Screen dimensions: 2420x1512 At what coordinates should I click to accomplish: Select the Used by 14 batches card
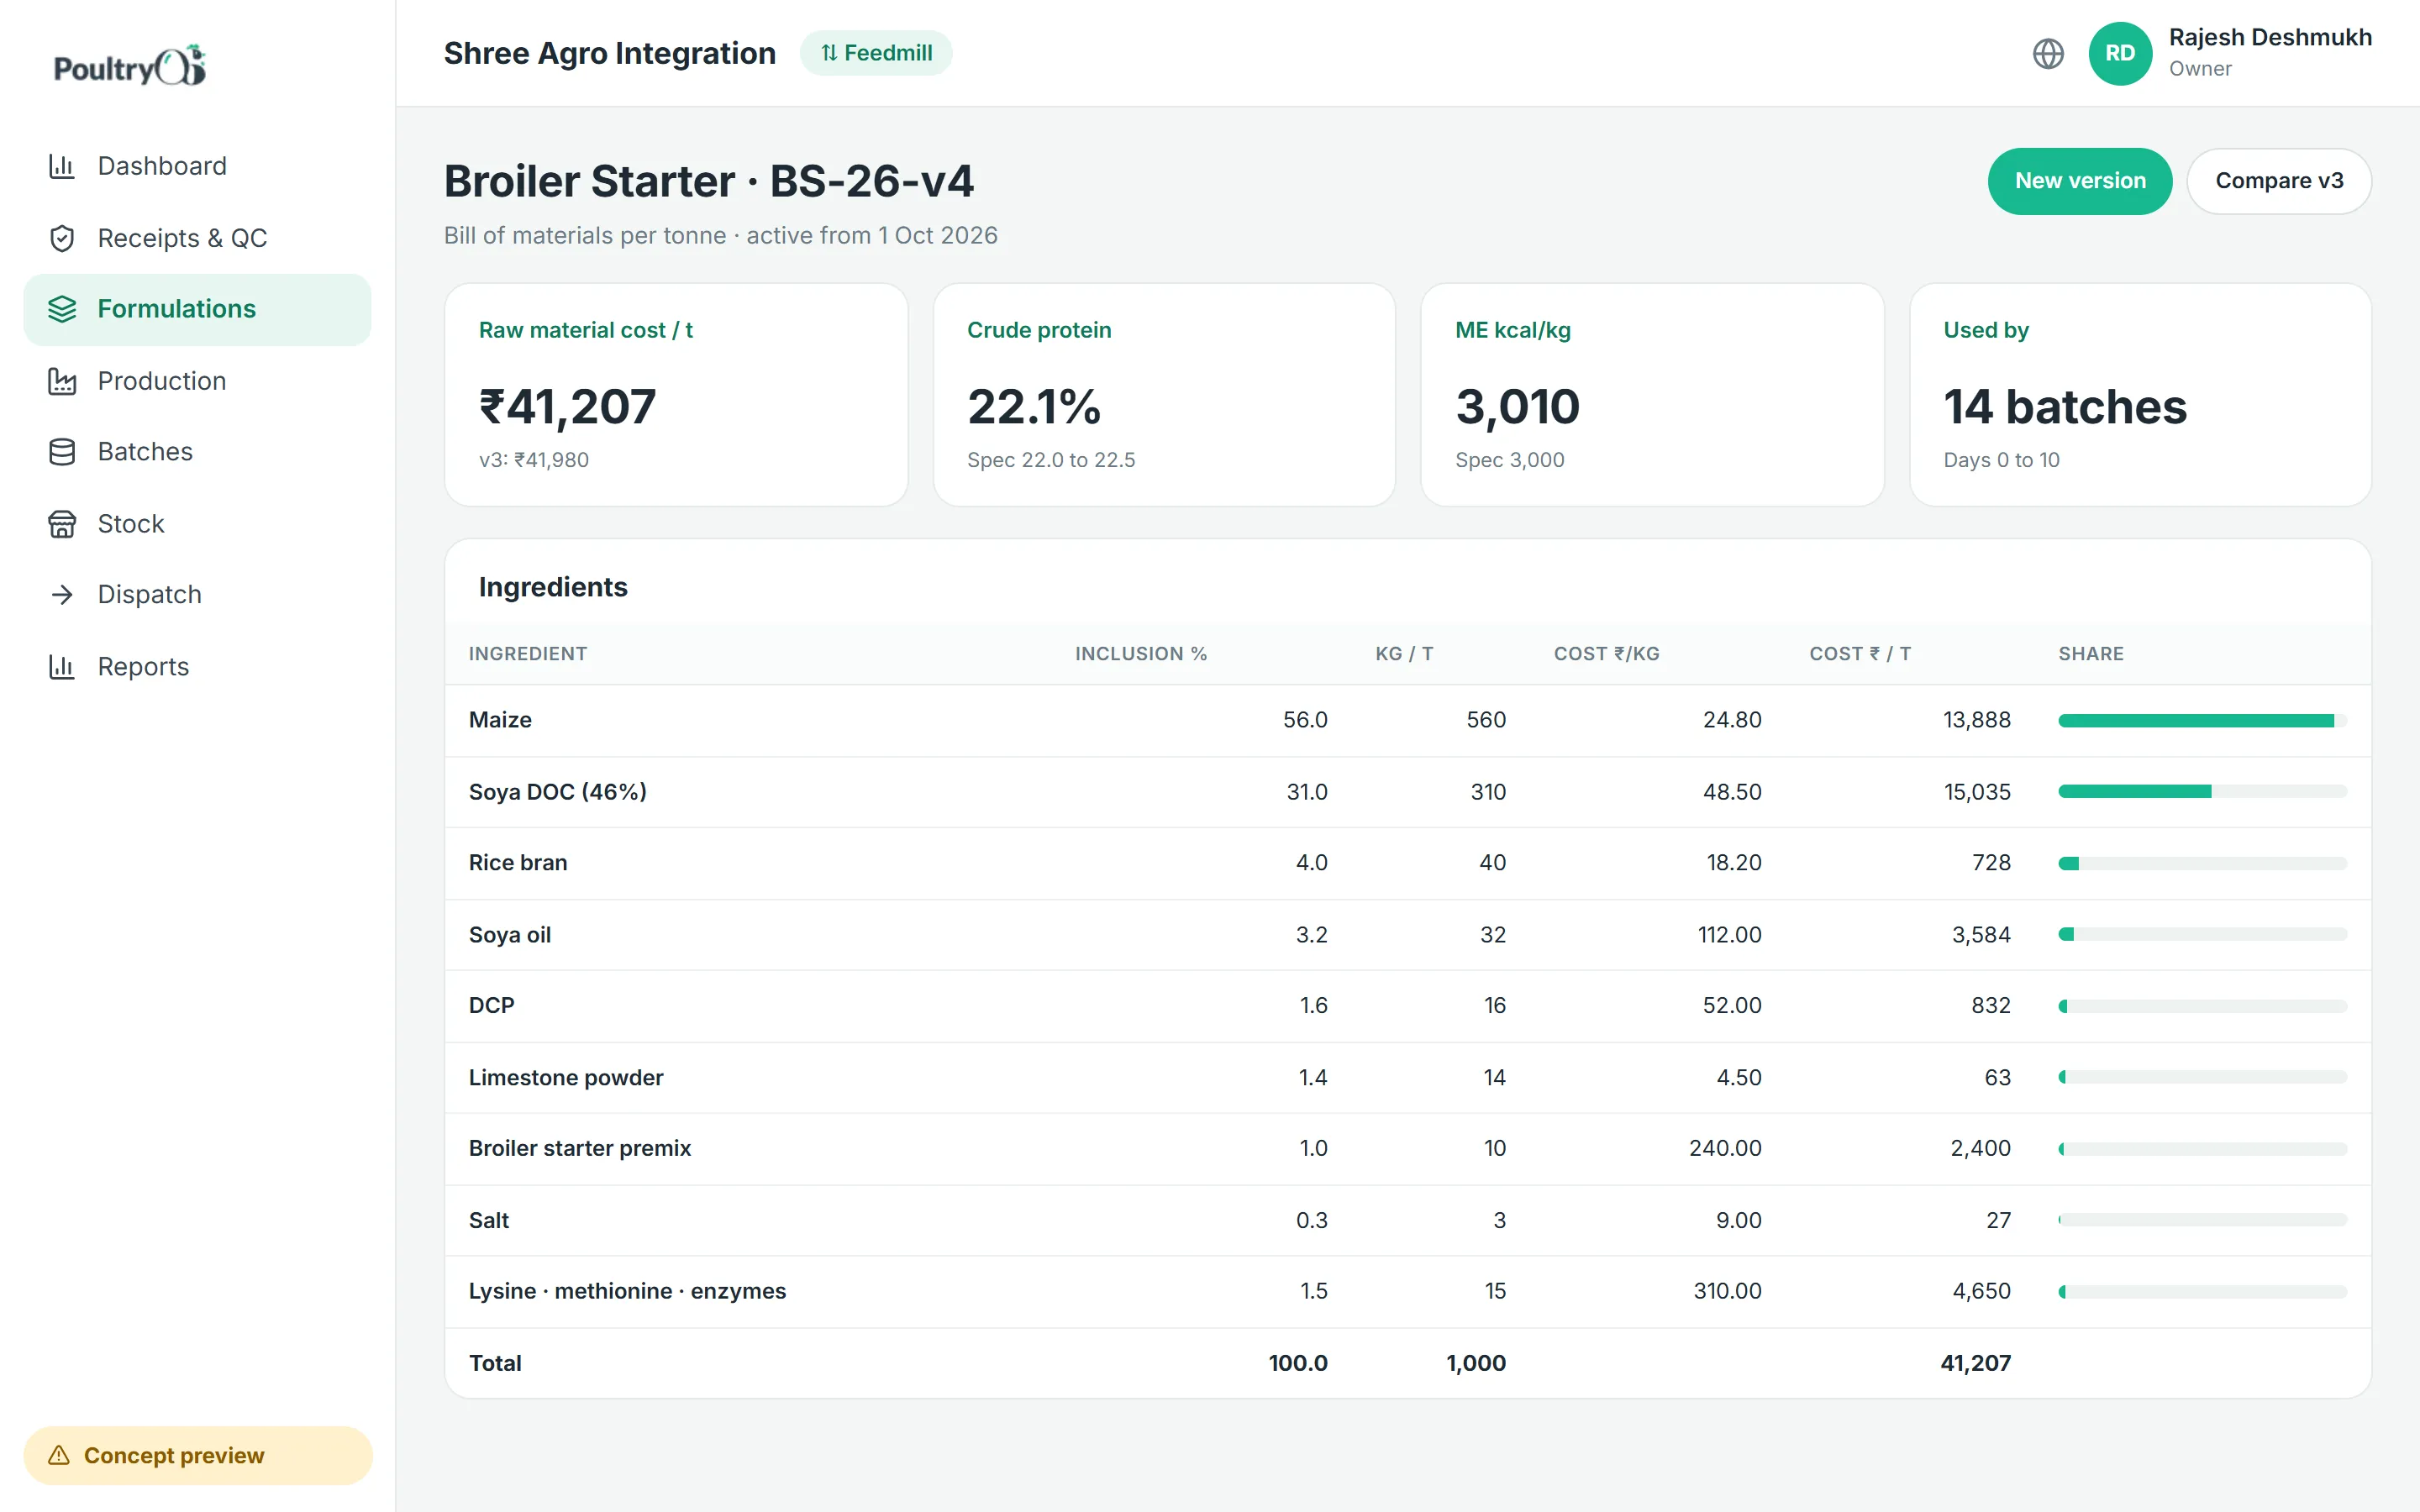click(2140, 395)
